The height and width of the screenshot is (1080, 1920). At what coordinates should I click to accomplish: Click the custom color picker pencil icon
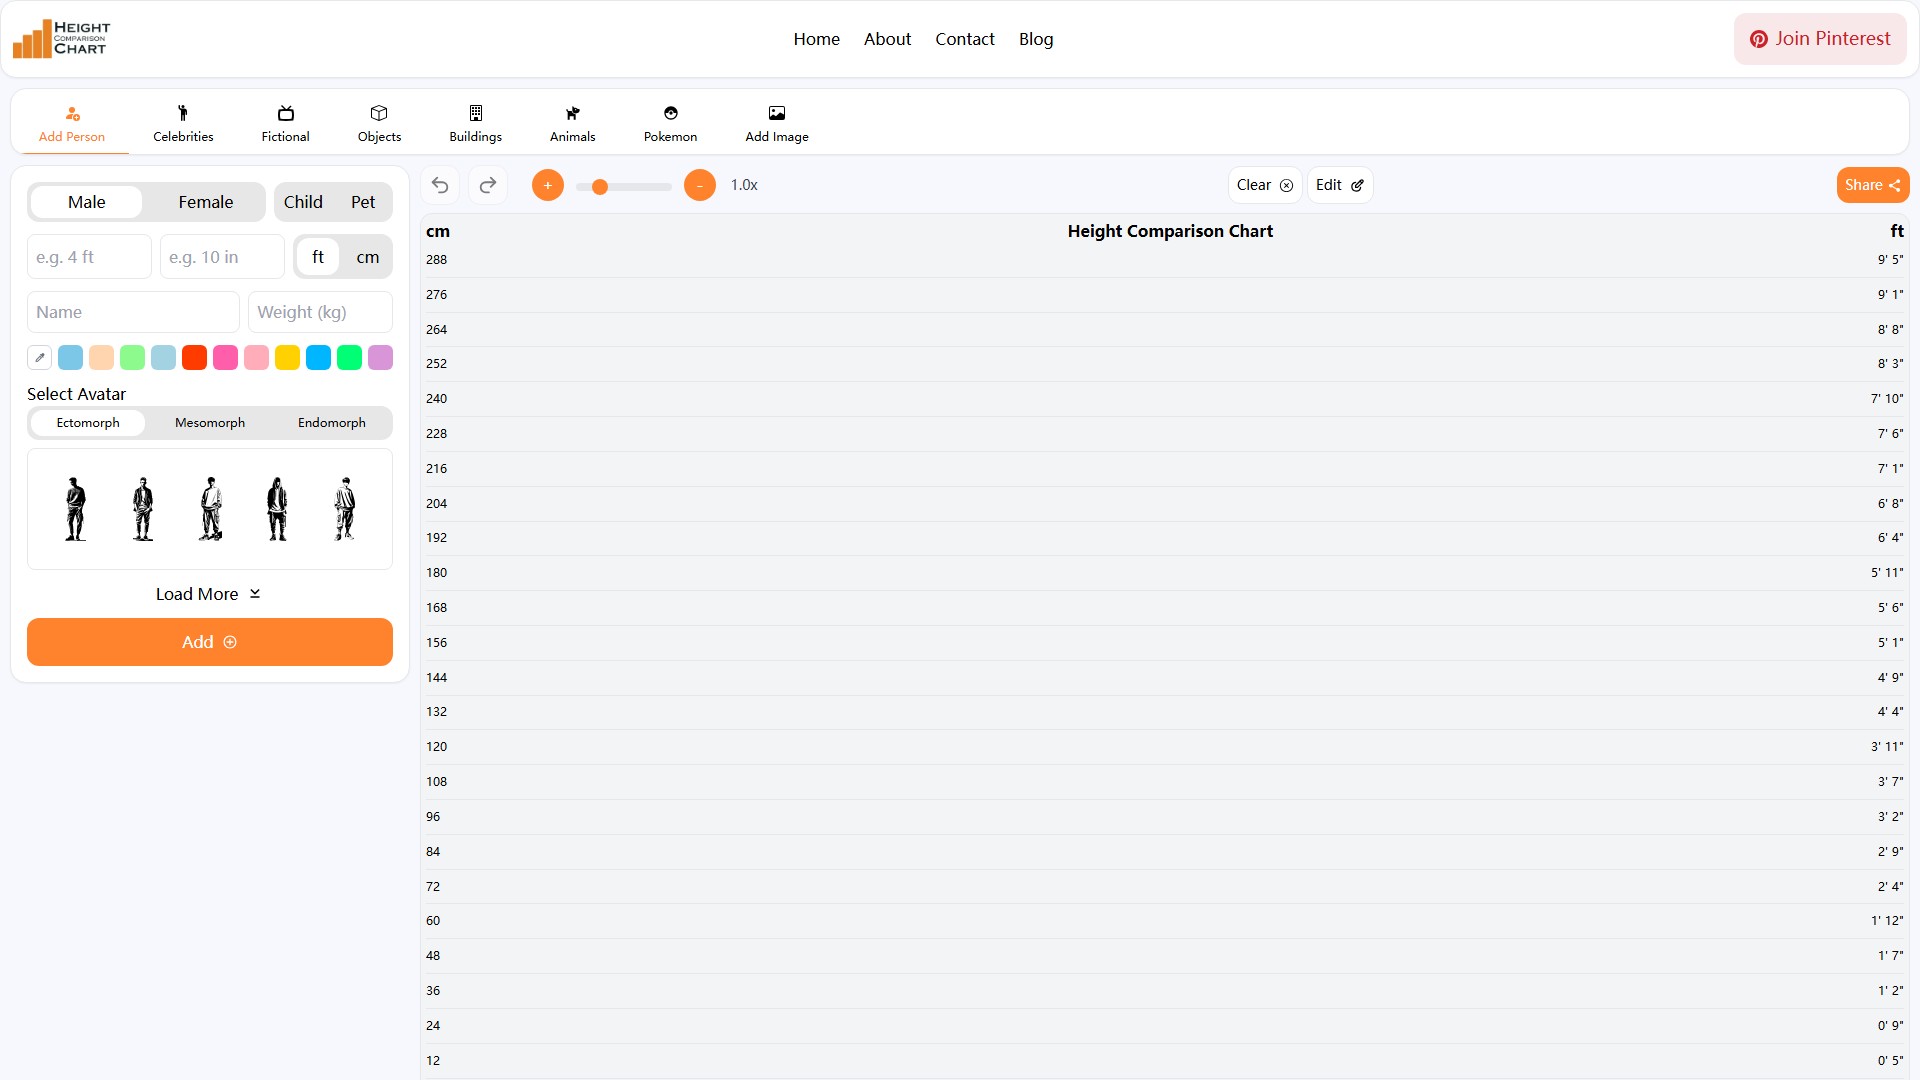[x=39, y=358]
